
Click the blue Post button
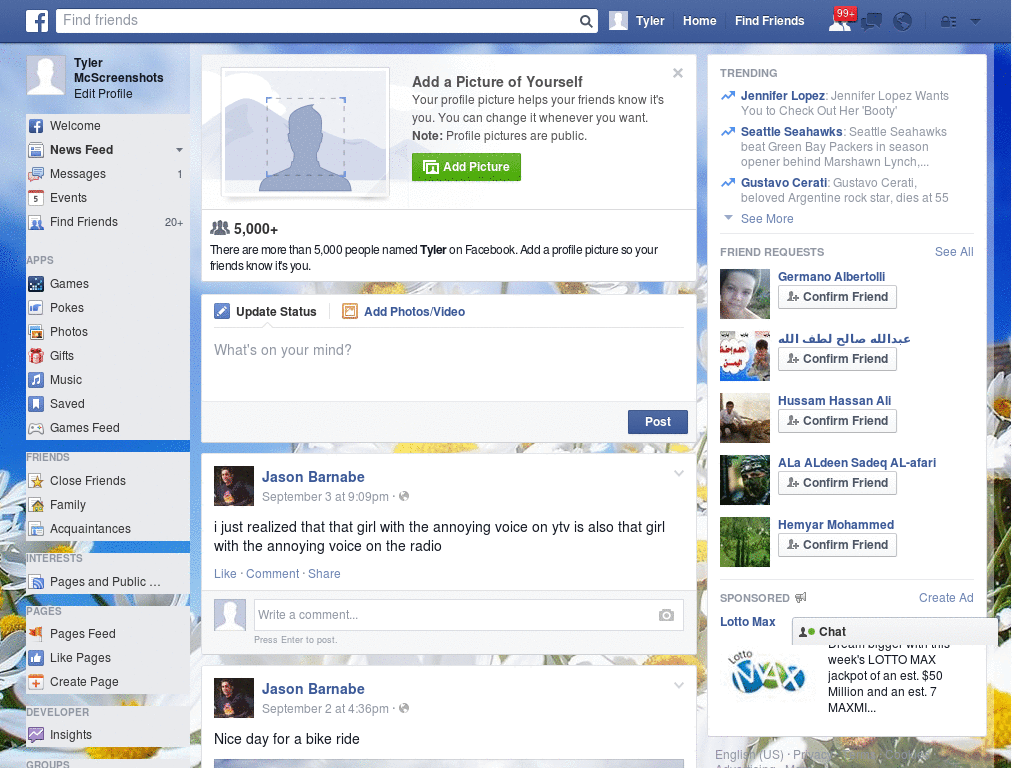click(x=658, y=422)
